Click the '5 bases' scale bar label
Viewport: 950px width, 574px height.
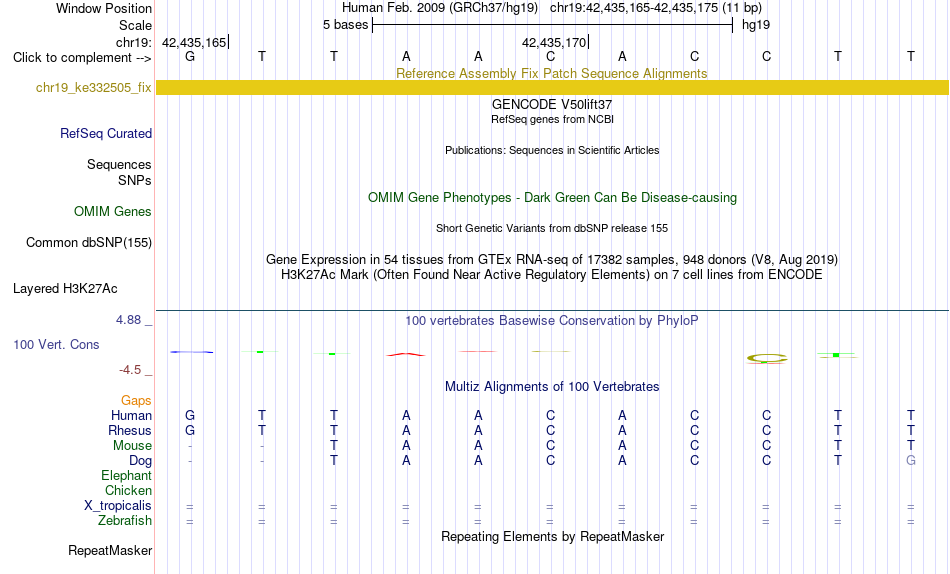[x=345, y=25]
